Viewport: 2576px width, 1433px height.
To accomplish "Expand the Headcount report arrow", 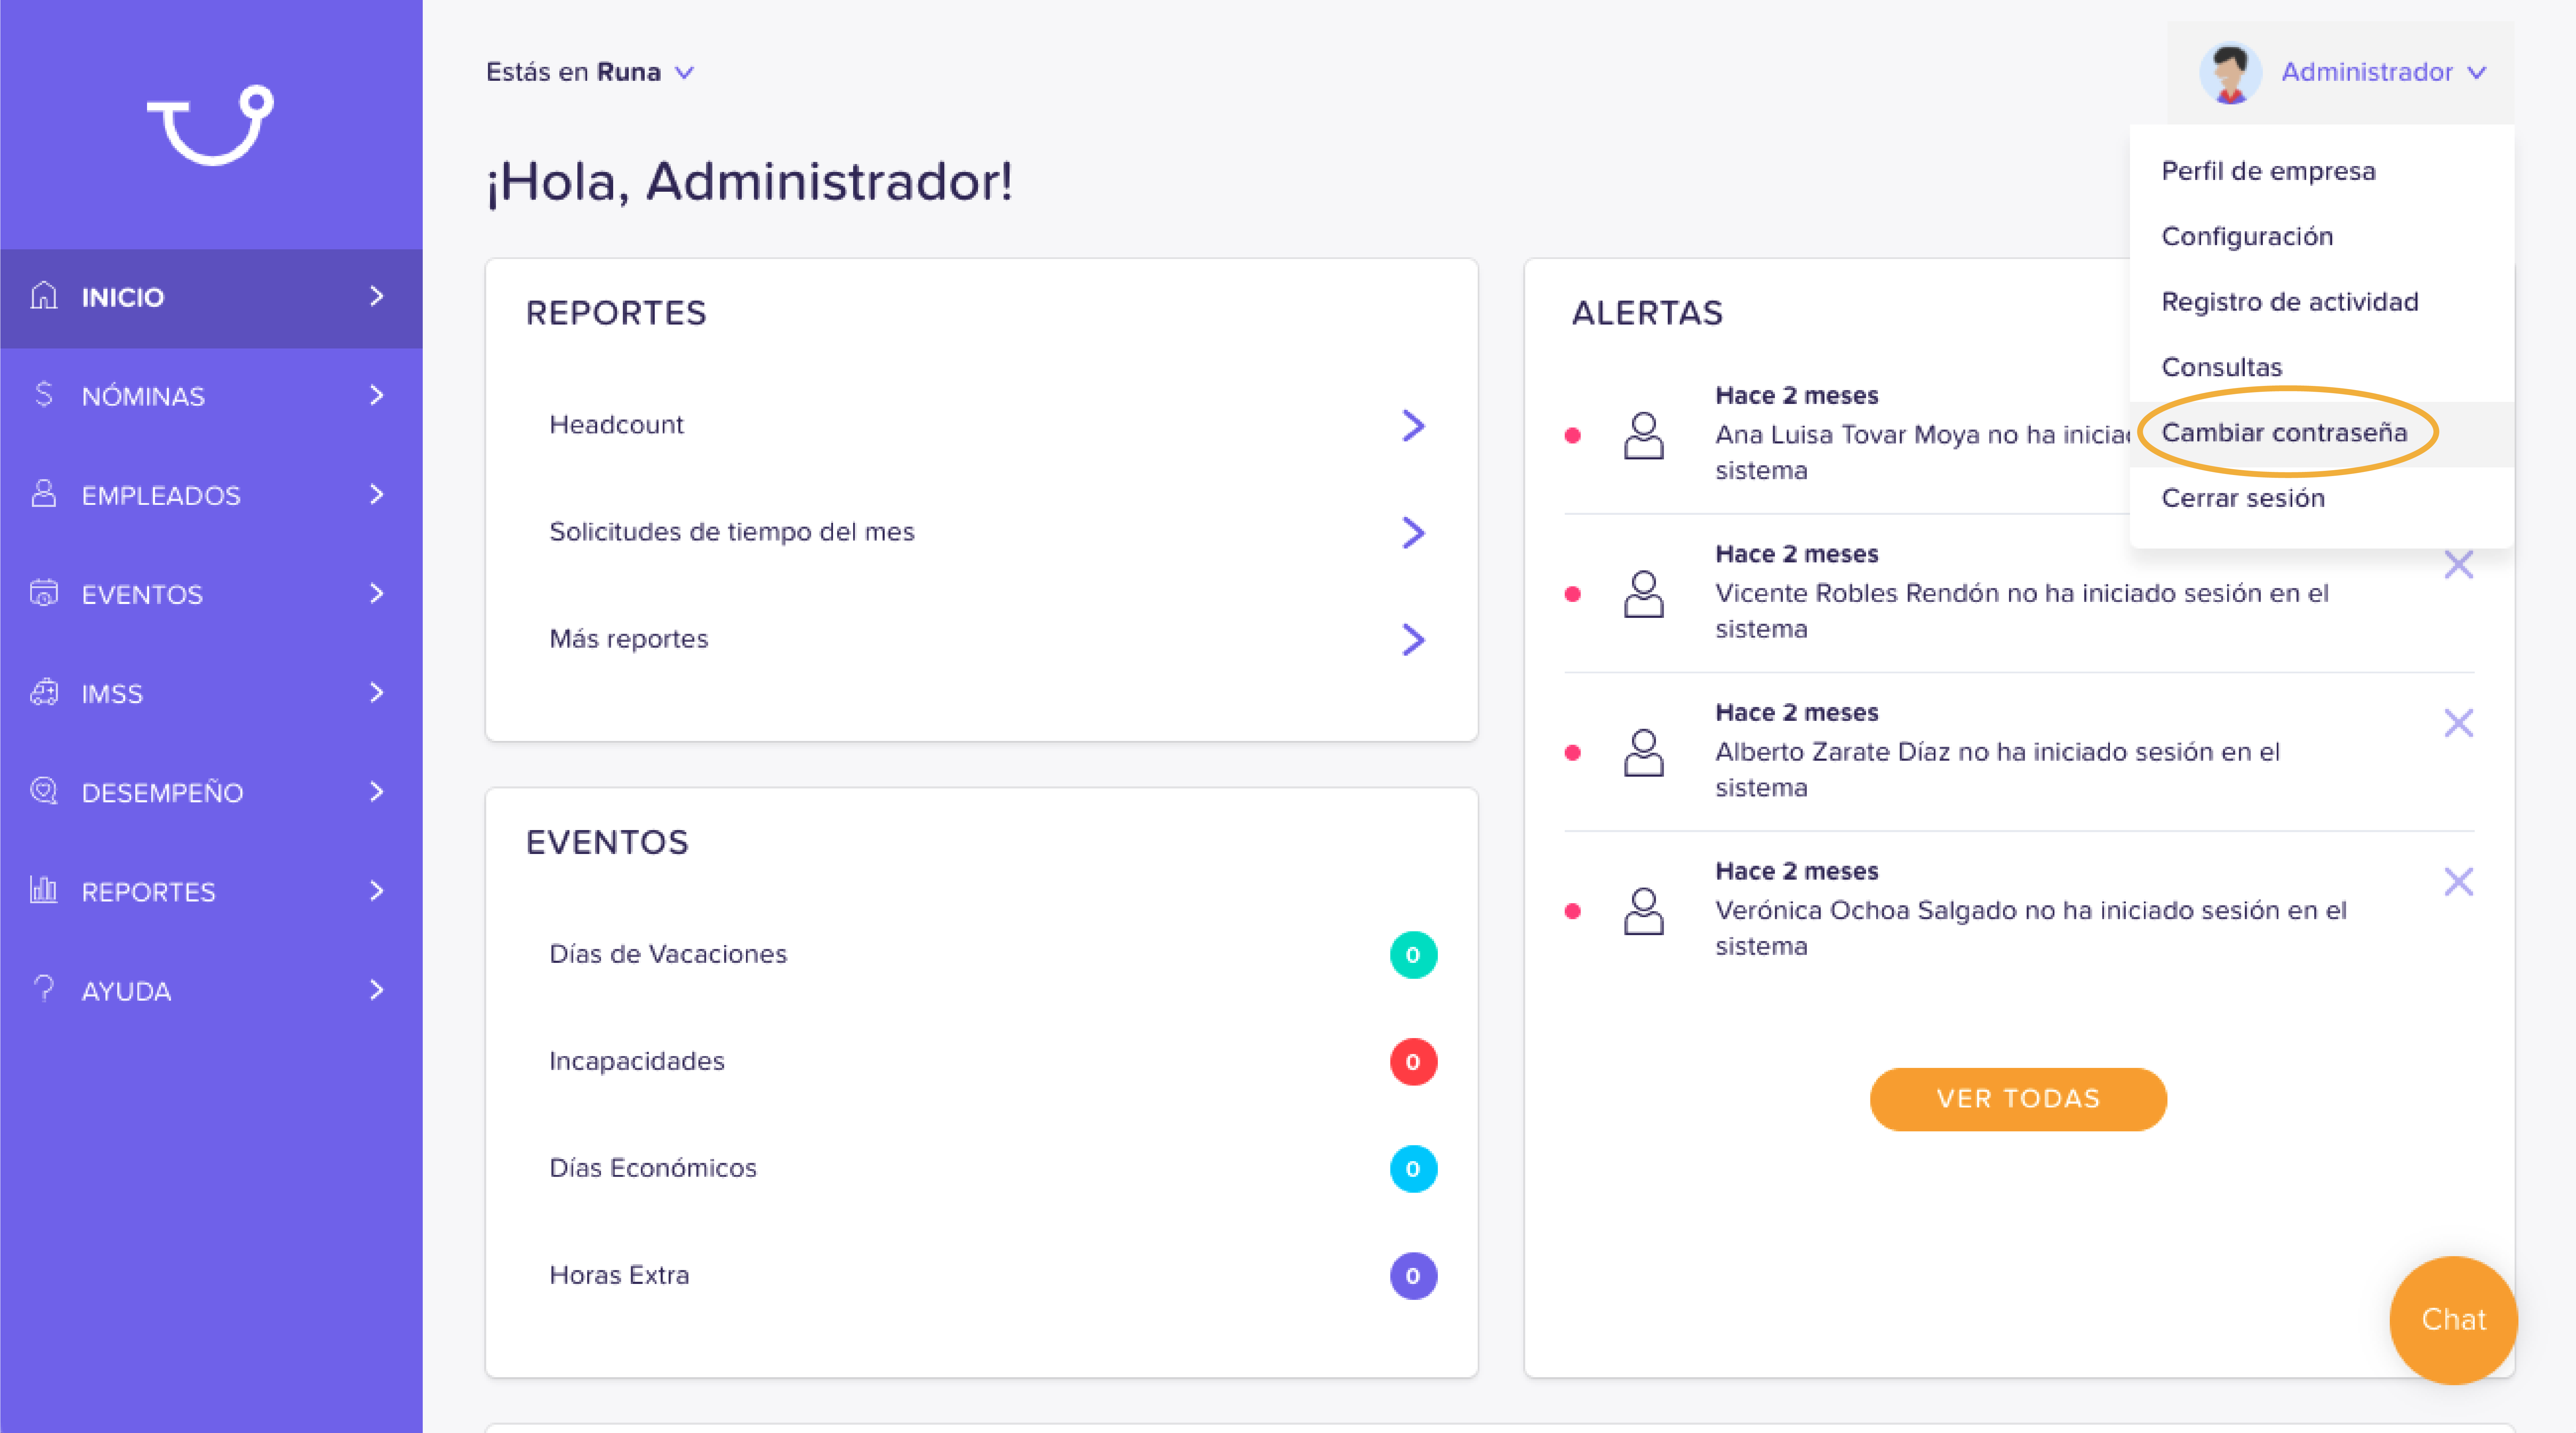I will pyautogui.click(x=1412, y=425).
